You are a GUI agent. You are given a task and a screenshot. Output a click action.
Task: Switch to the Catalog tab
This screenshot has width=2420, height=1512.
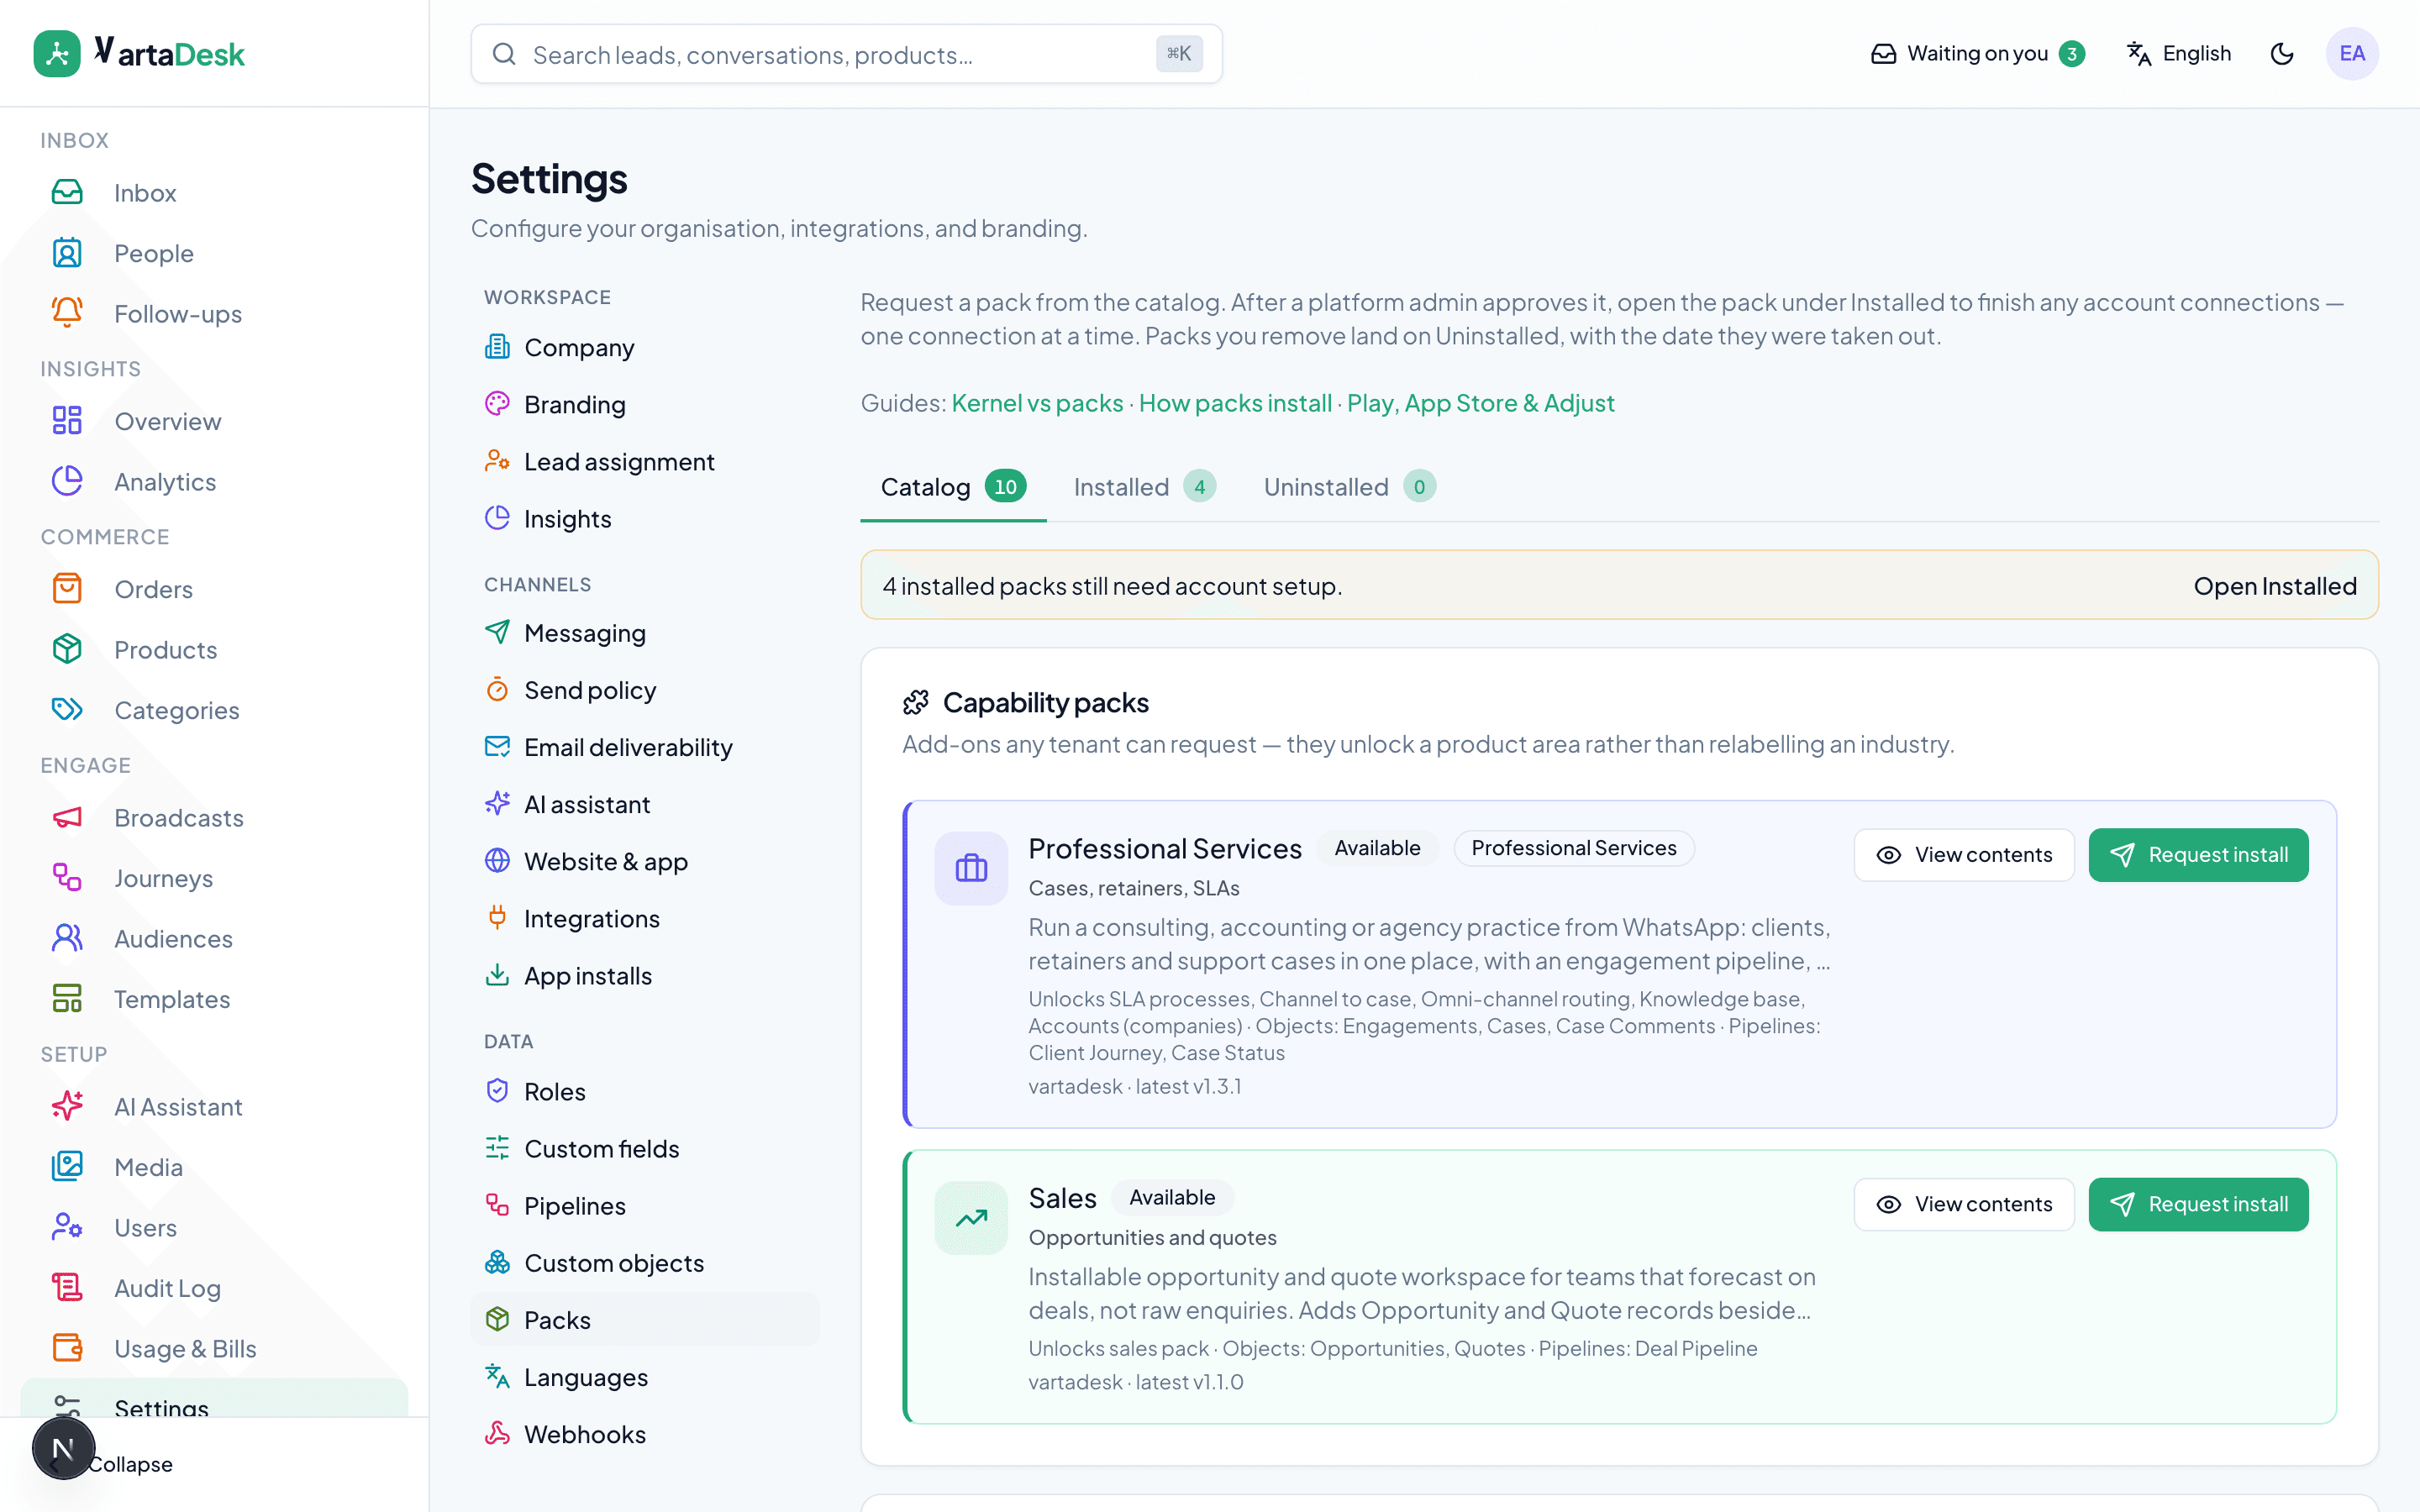pyautogui.click(x=952, y=487)
